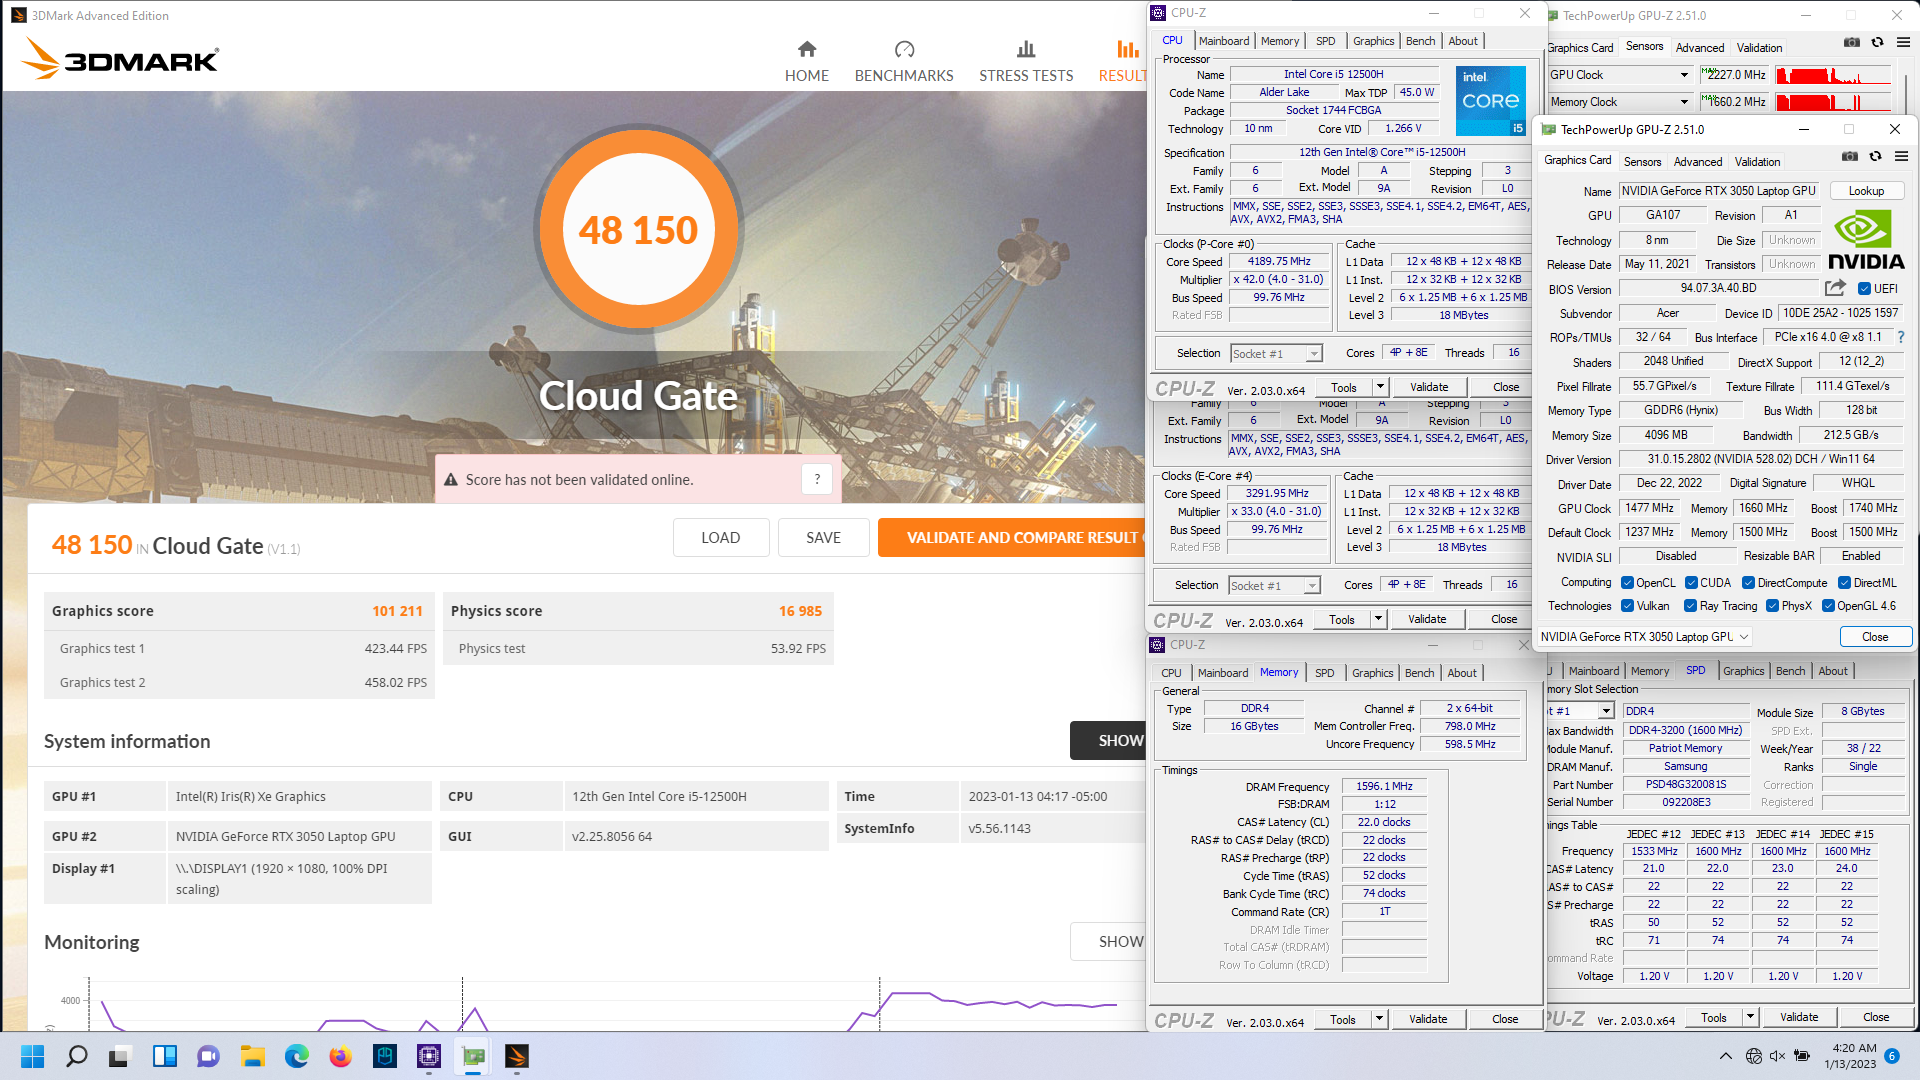The width and height of the screenshot is (1920, 1080).
Task: Toggle the PhysX checkbox
Action: tap(1772, 606)
